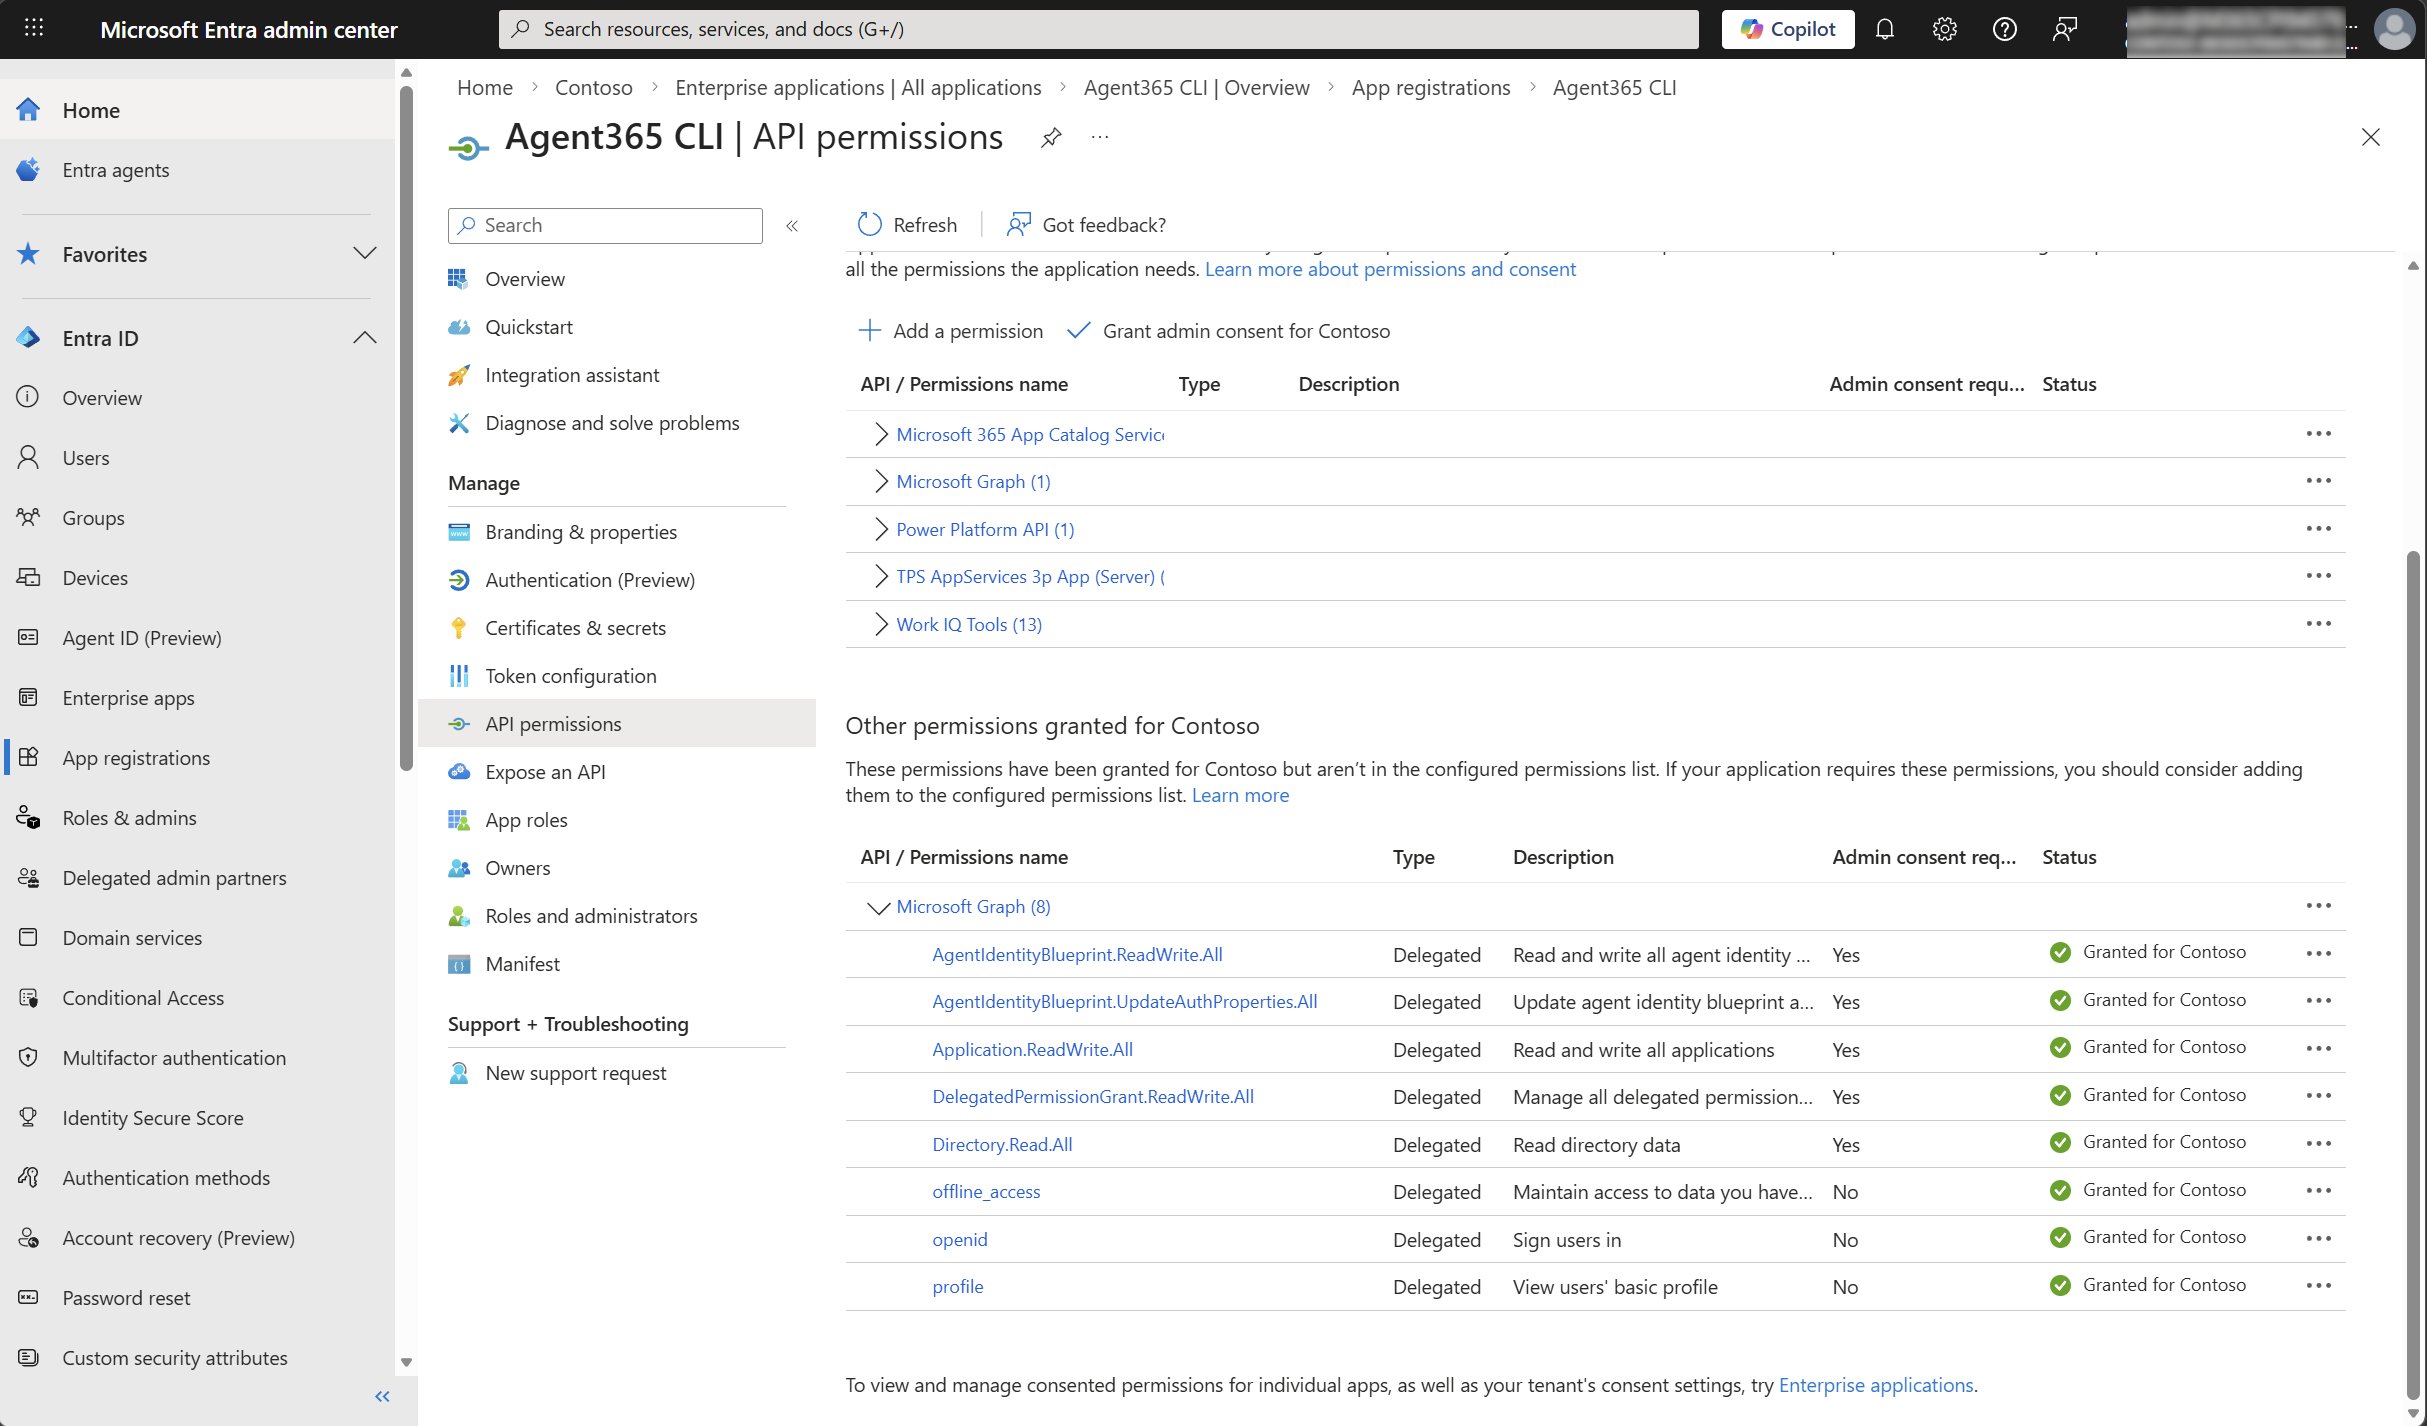Click the resource menu Search field
Screen dimensions: 2427x1426
(605, 226)
